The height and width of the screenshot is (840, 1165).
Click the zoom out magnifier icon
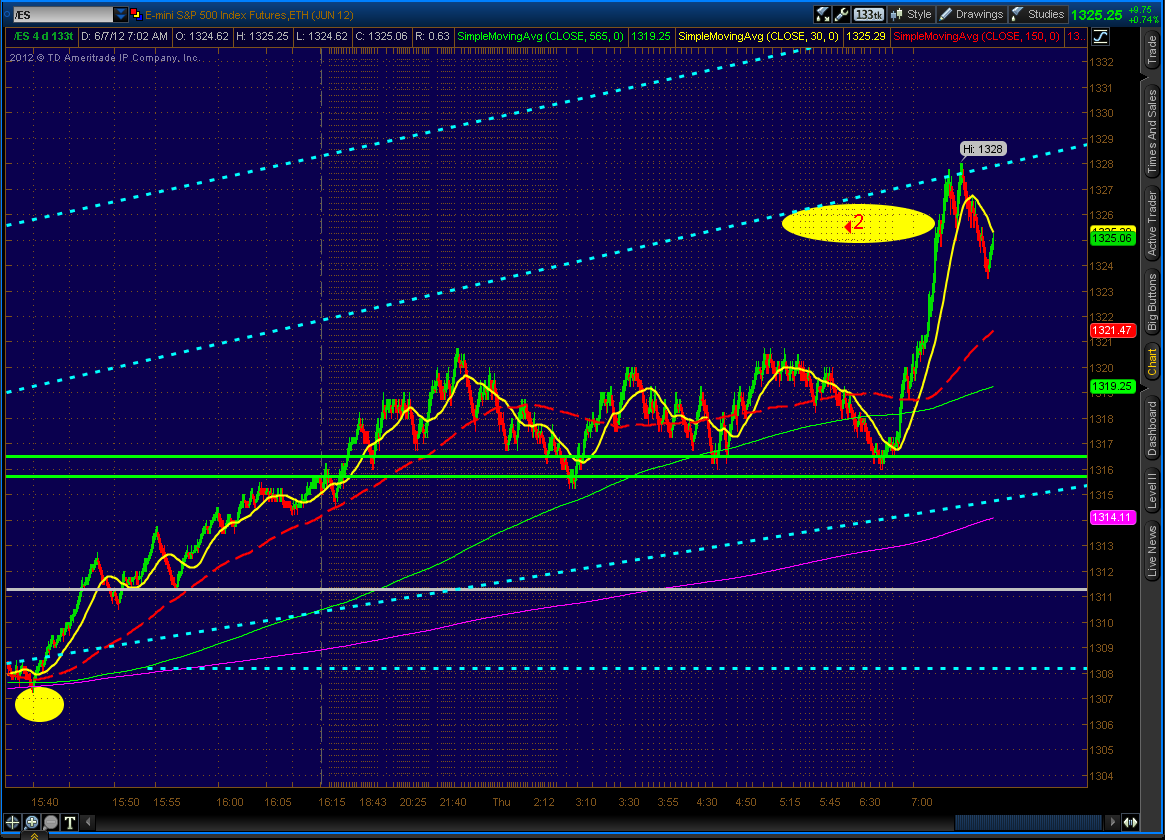[51, 822]
